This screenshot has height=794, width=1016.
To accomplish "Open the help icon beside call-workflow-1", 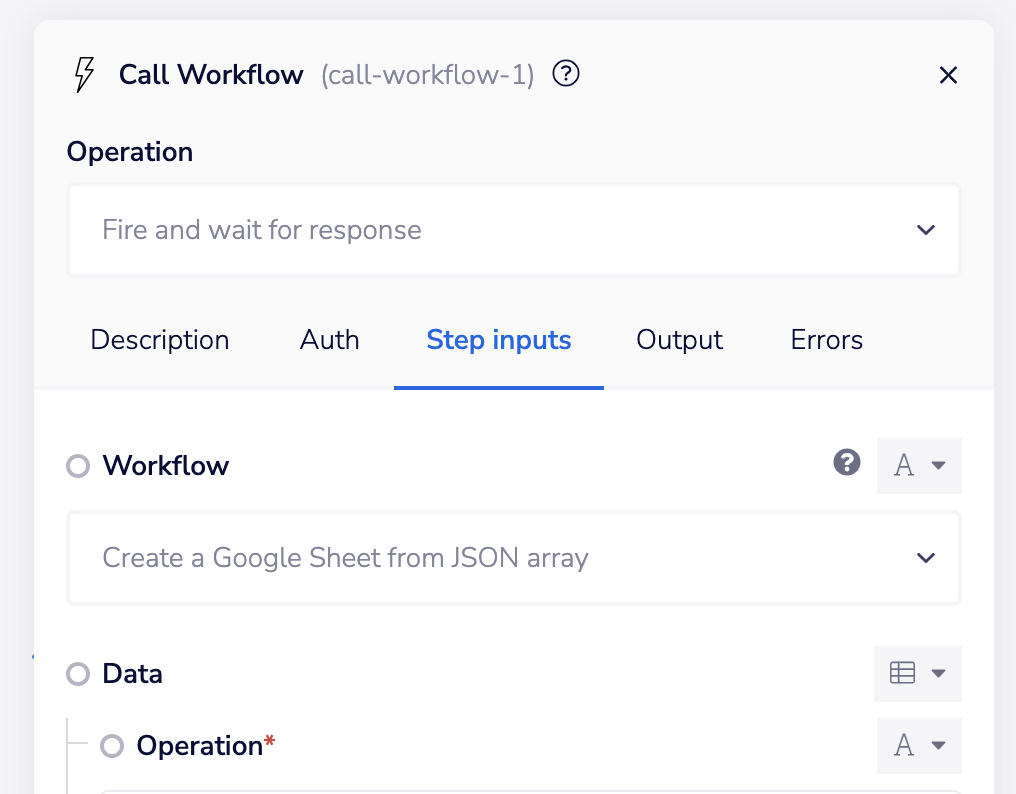I will (x=566, y=74).
